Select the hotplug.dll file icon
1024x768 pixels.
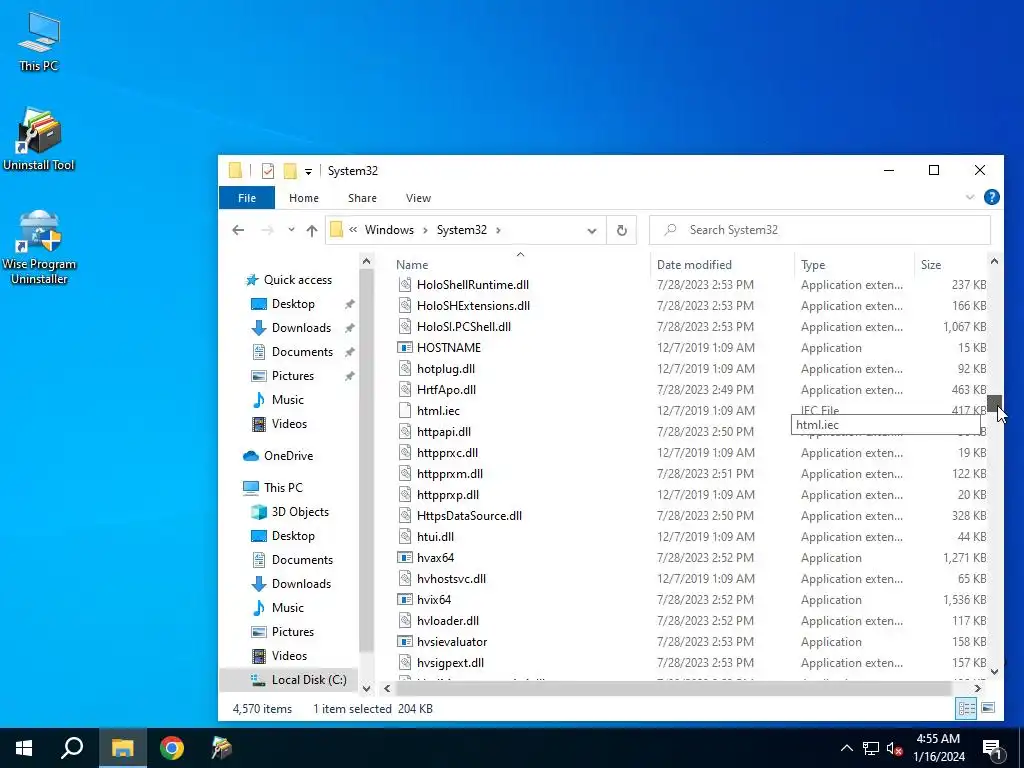[x=405, y=368]
